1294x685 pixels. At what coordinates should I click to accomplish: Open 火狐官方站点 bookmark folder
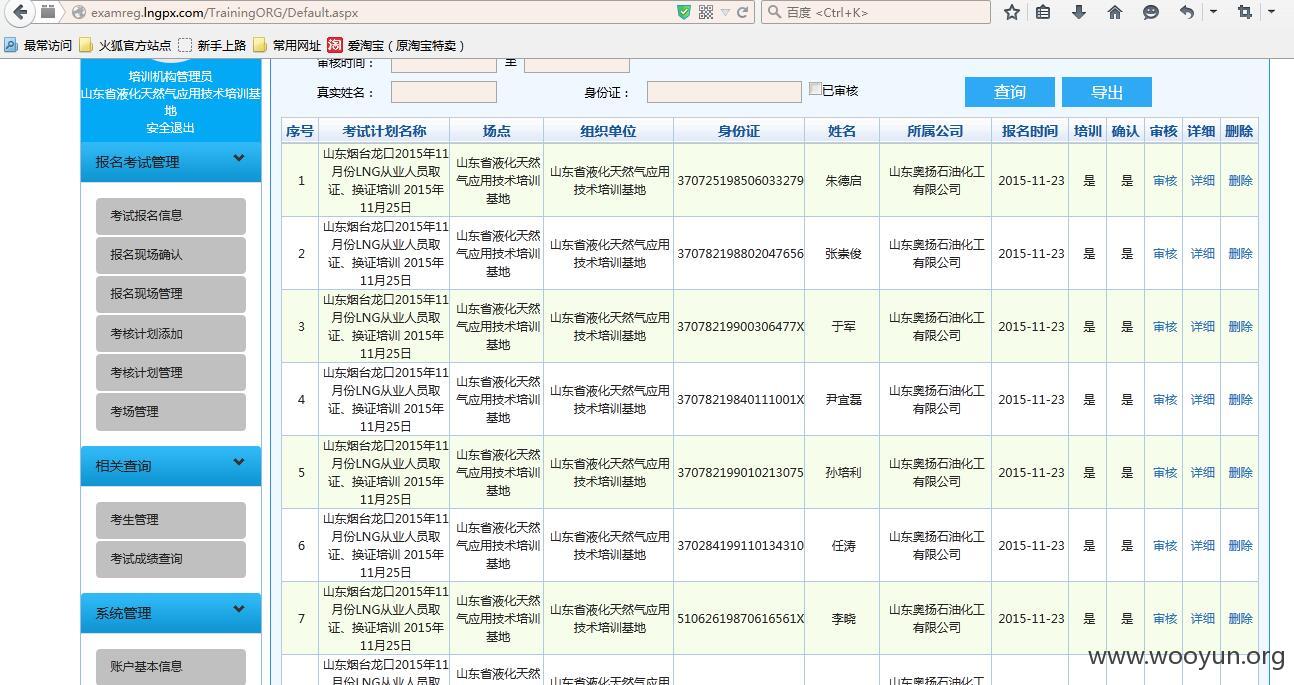125,45
